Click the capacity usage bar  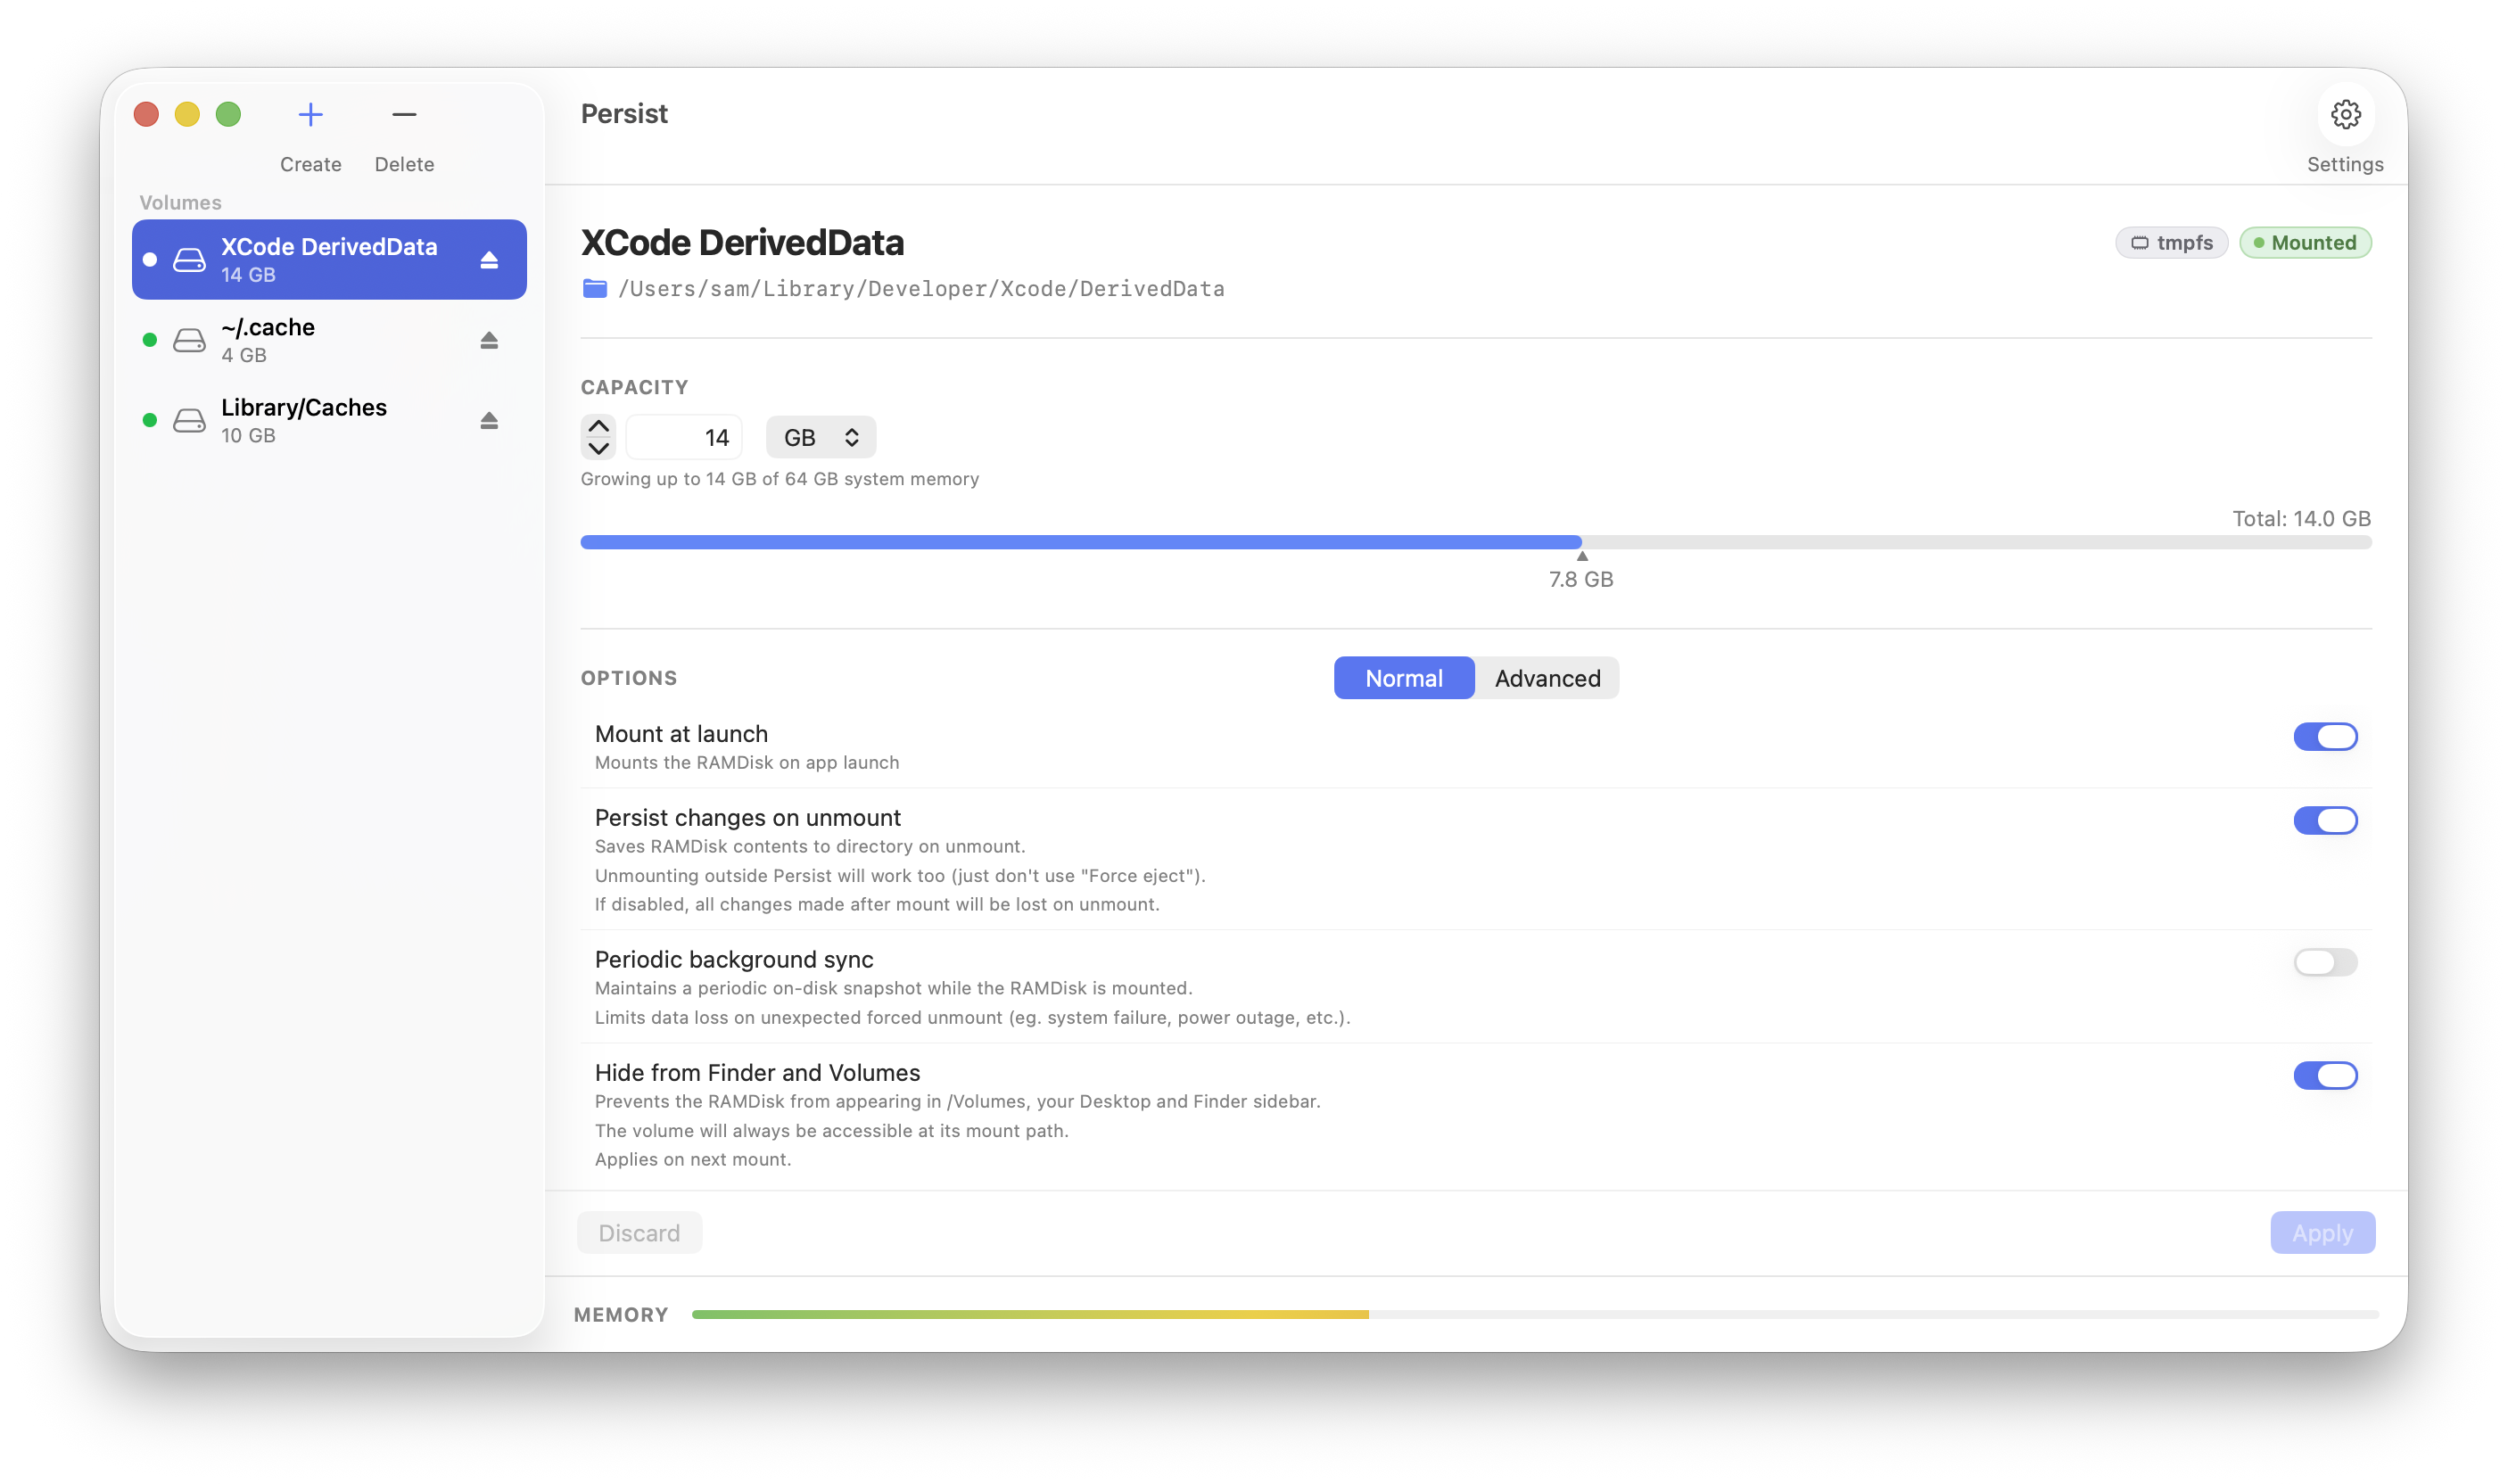click(x=1476, y=542)
